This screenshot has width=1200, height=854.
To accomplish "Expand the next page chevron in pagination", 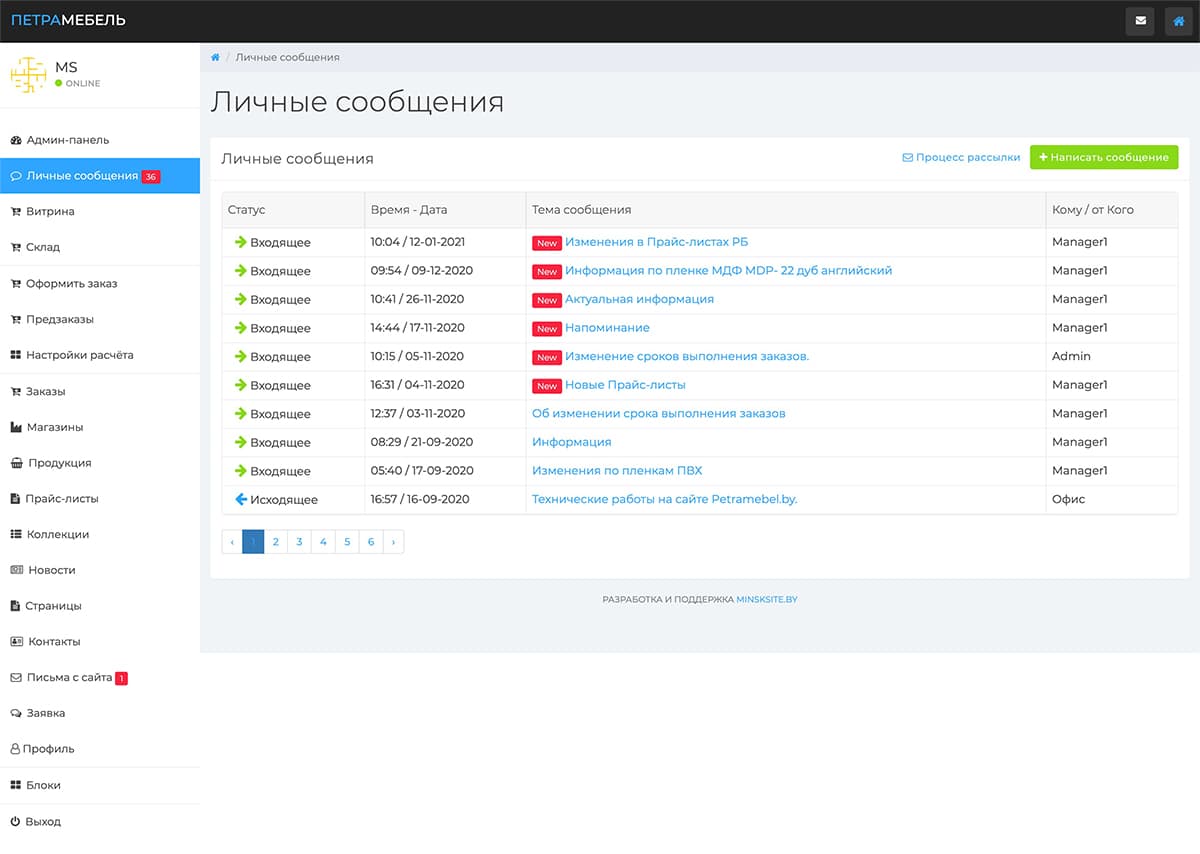I will (x=394, y=541).
